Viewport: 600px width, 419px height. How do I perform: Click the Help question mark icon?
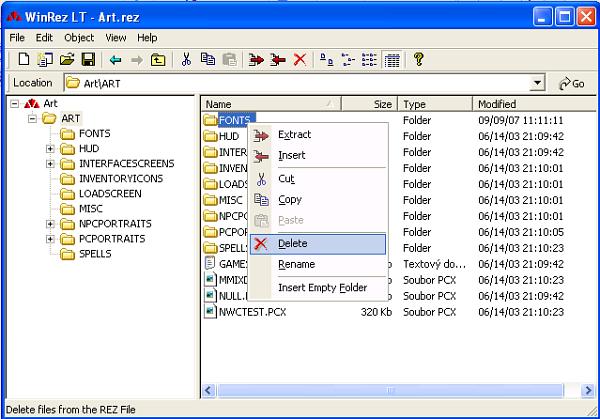click(x=419, y=59)
